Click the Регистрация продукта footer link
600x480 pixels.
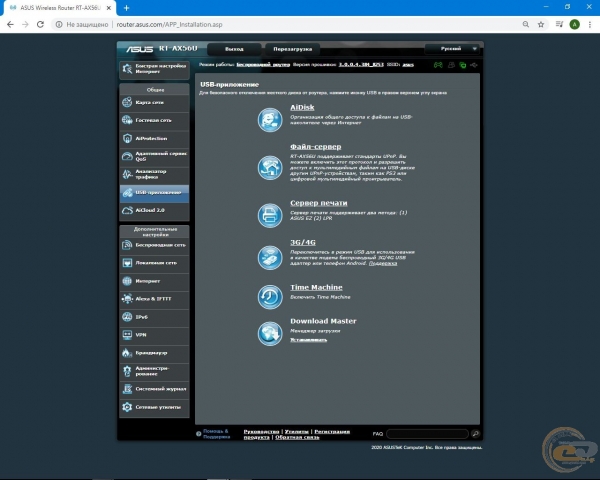pyautogui.click(x=332, y=432)
